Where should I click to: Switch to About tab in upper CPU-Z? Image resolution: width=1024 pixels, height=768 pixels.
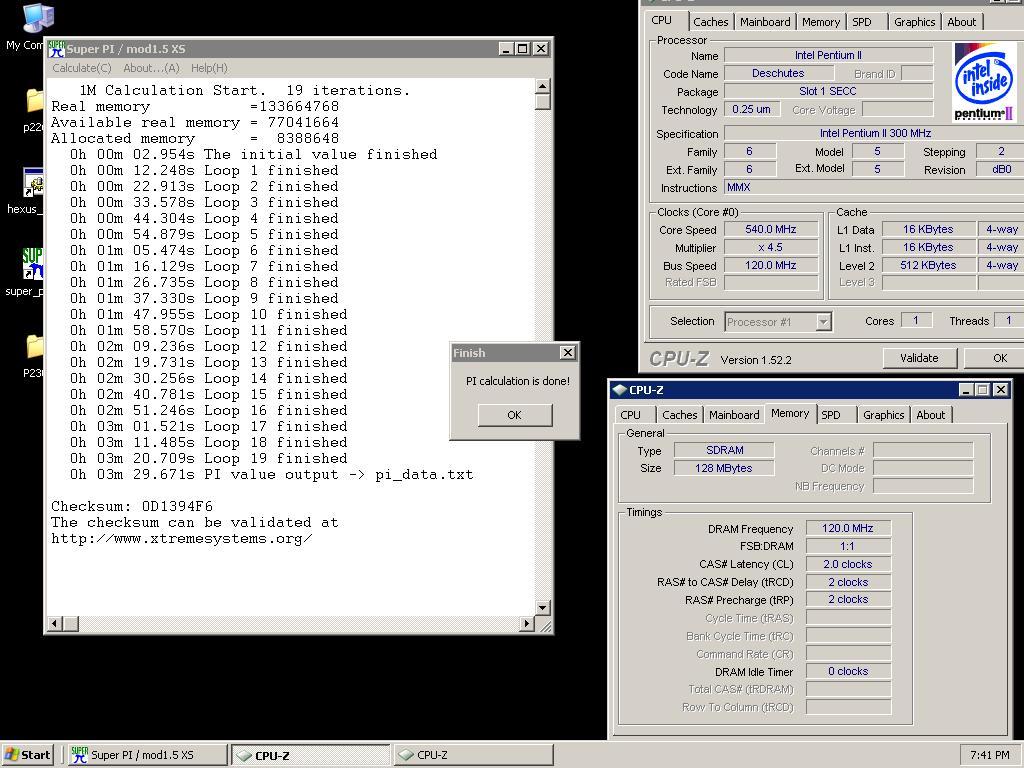point(961,22)
